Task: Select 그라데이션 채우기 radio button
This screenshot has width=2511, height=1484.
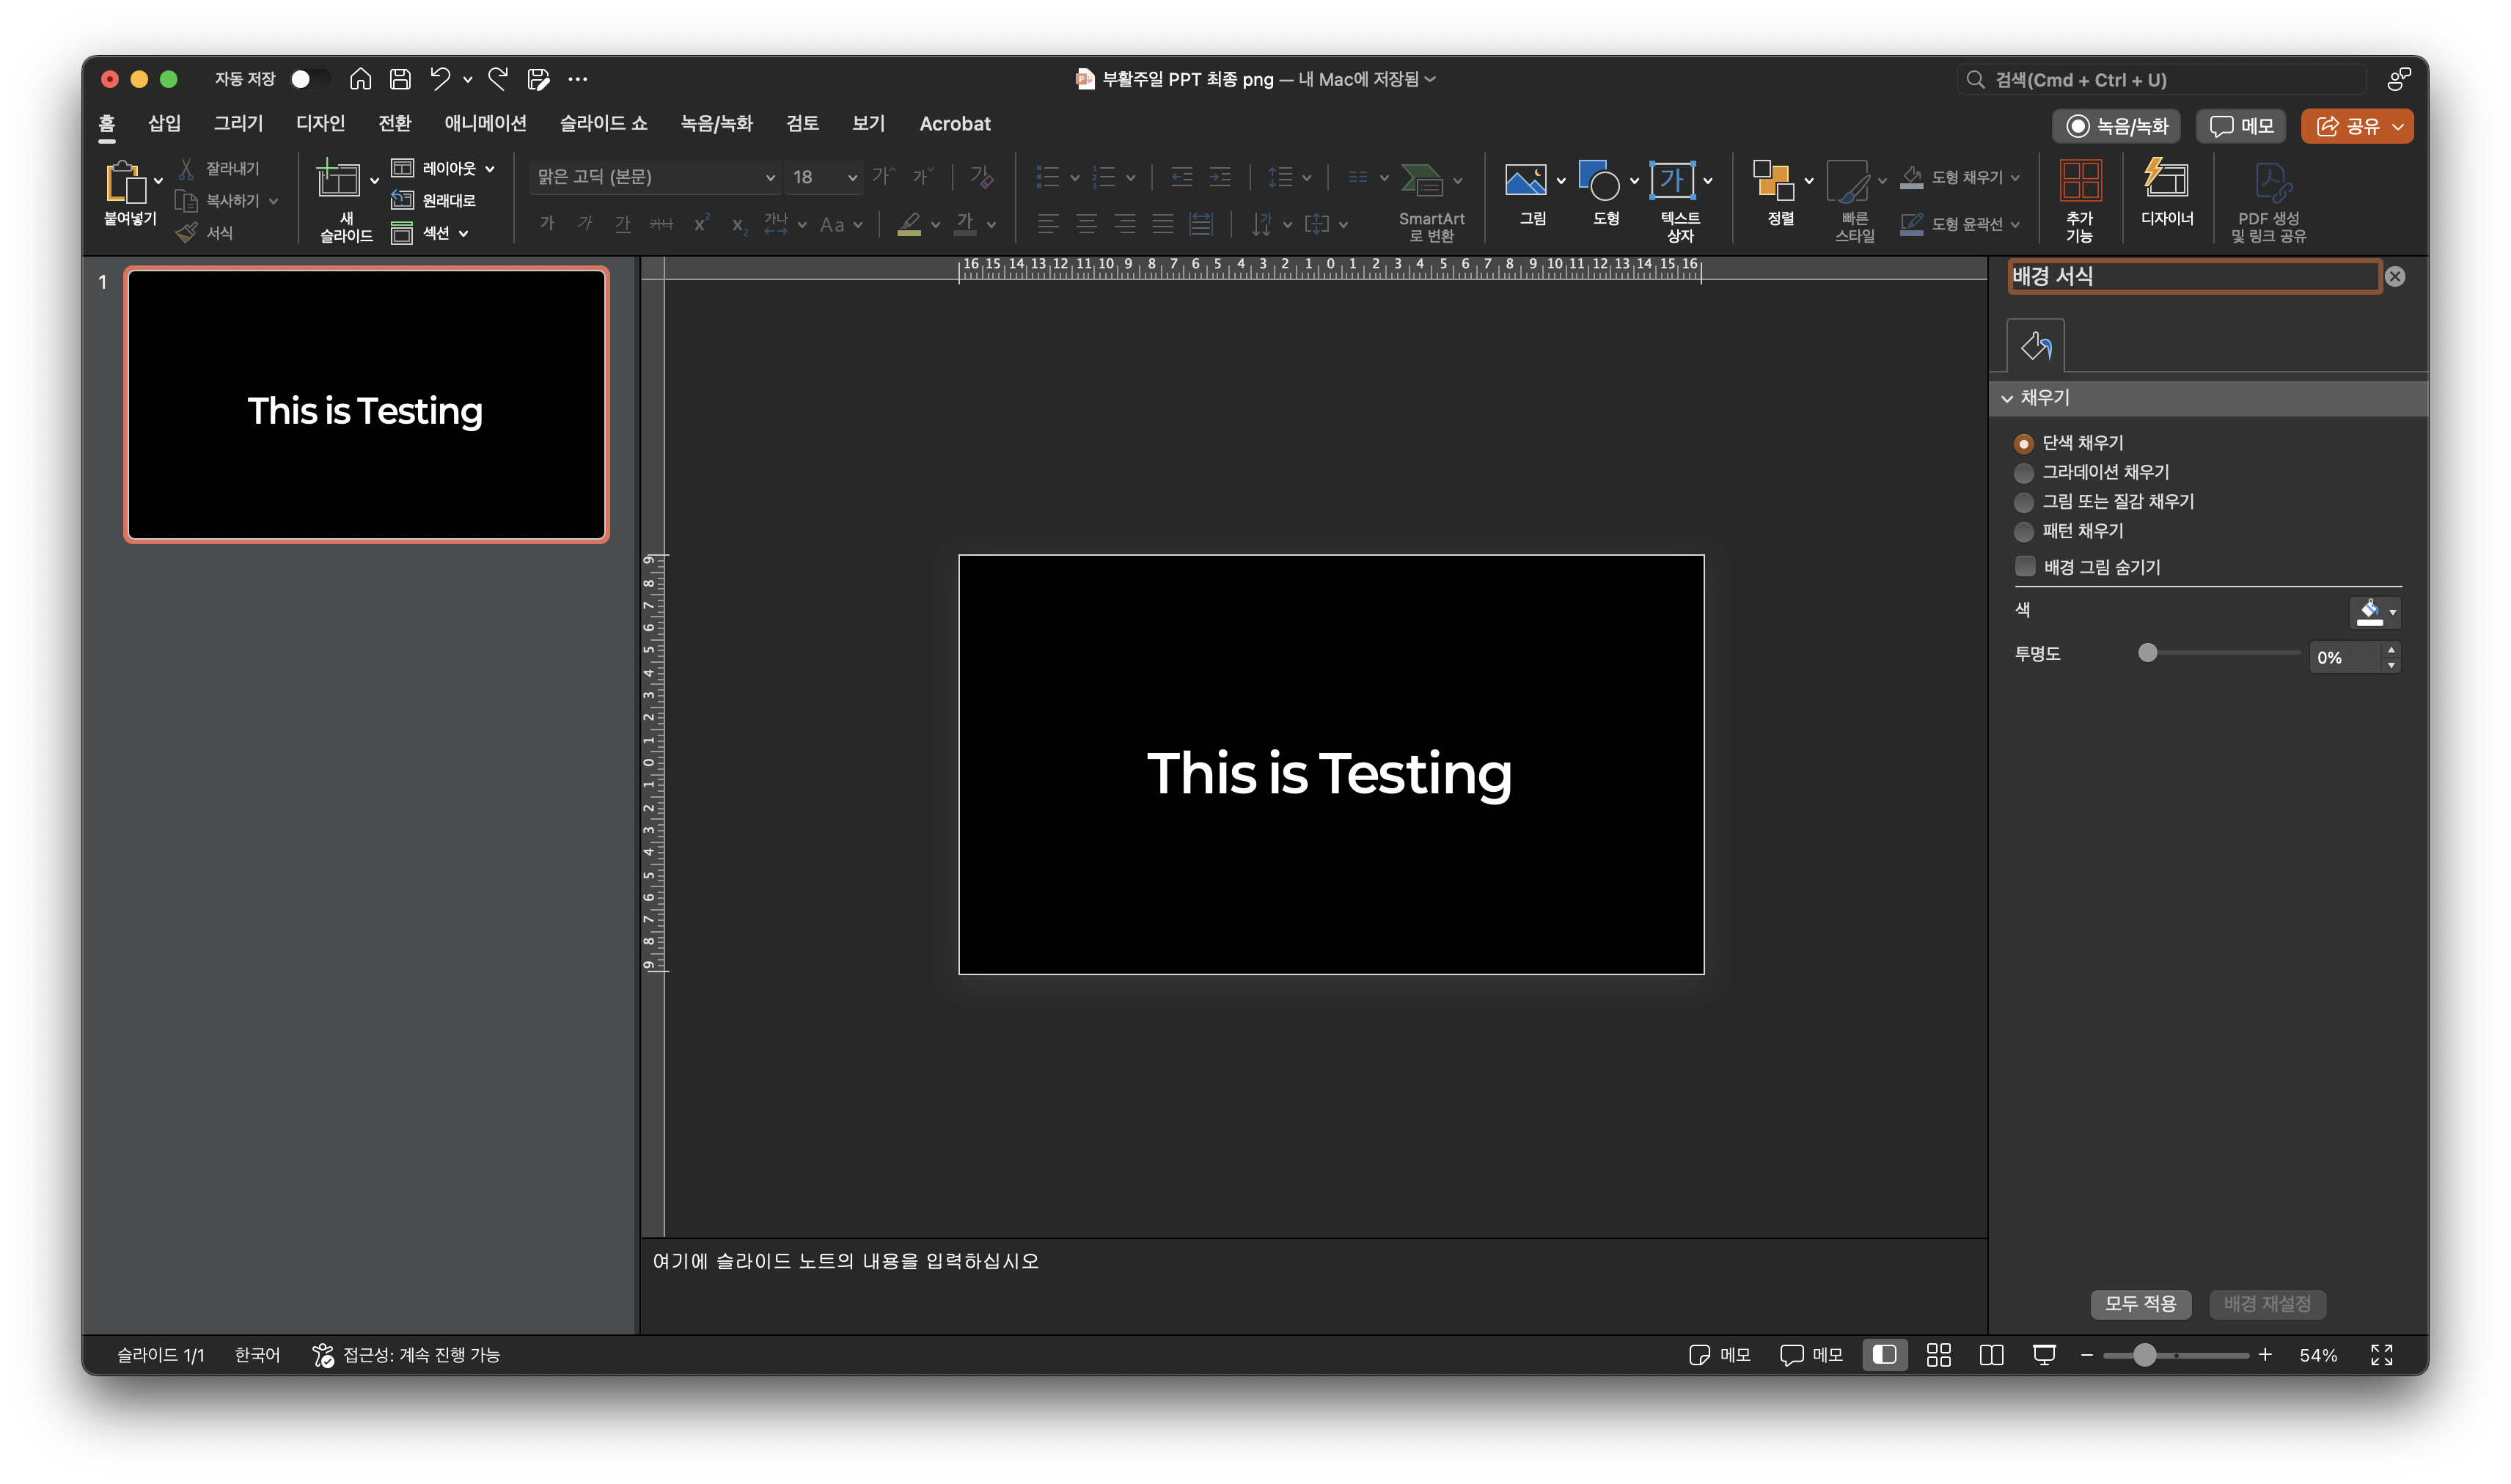Action: click(x=2024, y=472)
